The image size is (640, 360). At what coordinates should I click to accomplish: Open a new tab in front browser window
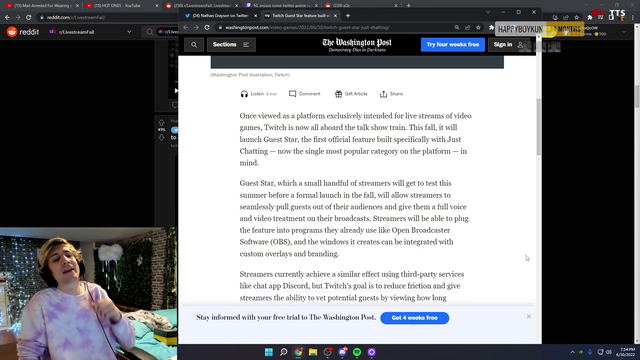point(348,16)
